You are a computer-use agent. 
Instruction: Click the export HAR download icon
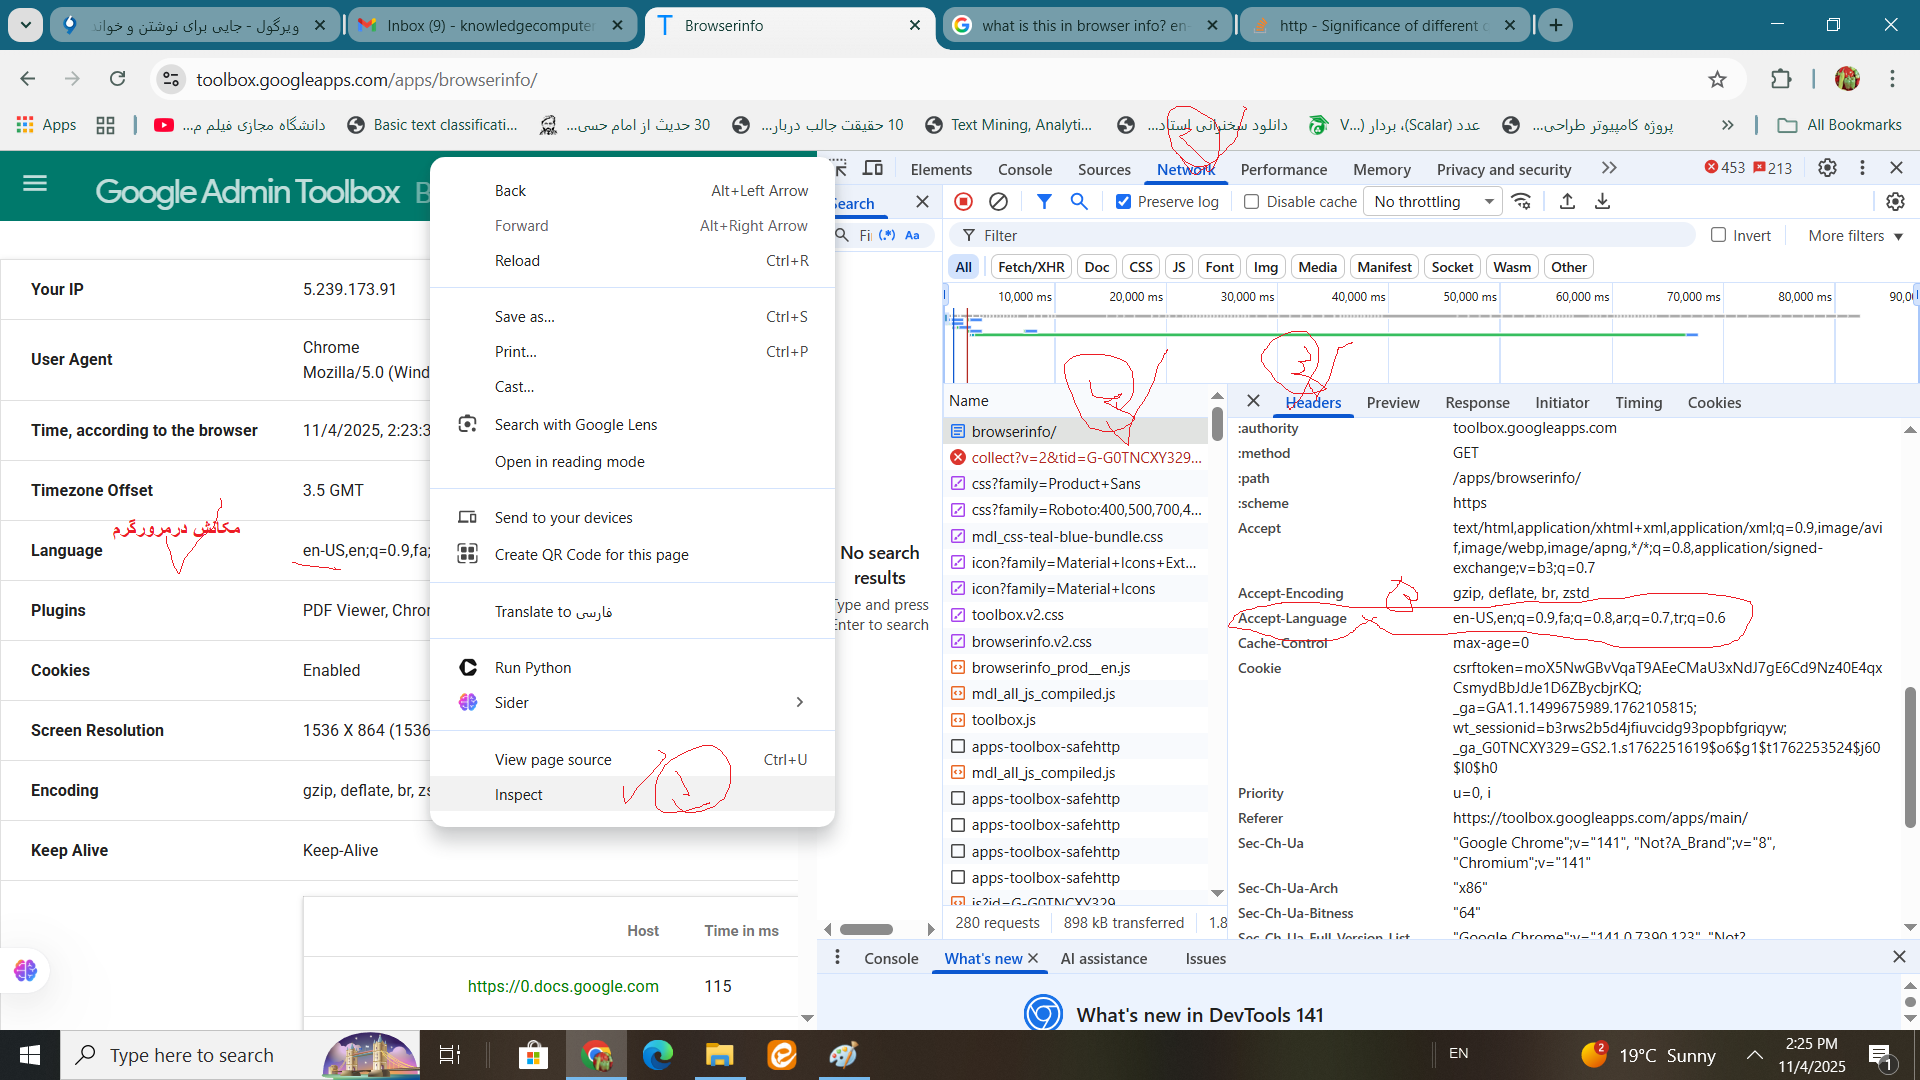click(x=1602, y=202)
